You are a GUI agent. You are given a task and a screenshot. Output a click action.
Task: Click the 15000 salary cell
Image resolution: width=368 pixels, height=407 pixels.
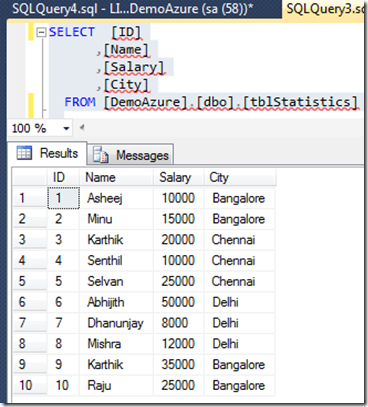coord(179,219)
